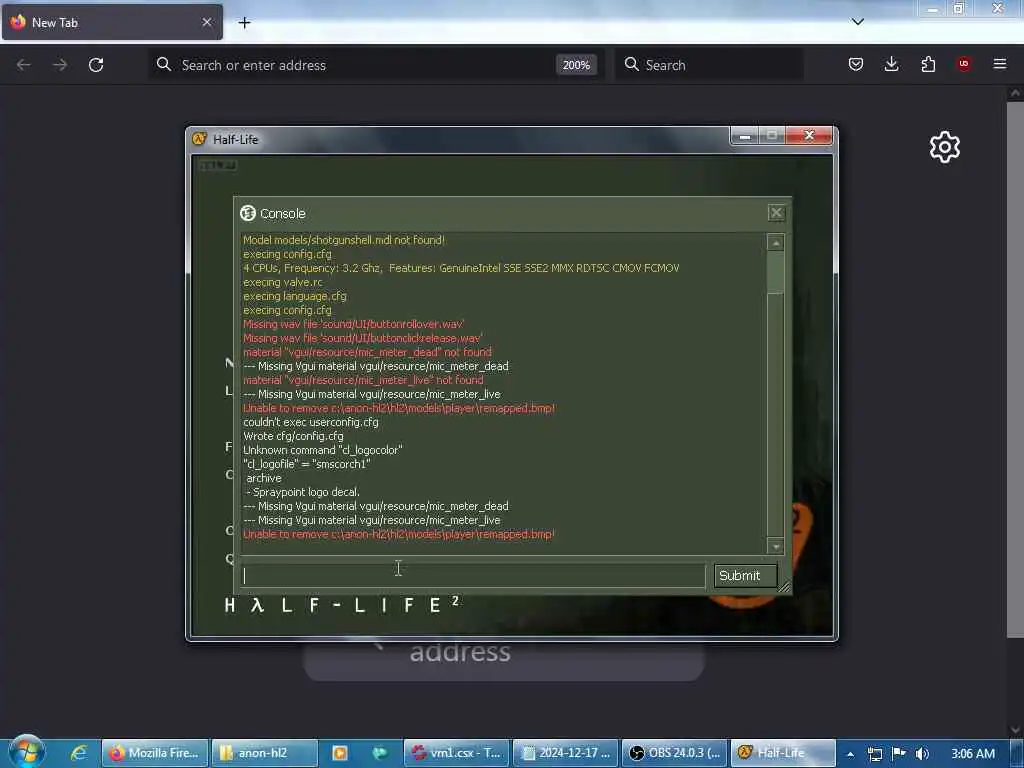The width and height of the screenshot is (1024, 768).
Task: Open the uBlock Origin extension icon
Action: pyautogui.click(x=963, y=64)
